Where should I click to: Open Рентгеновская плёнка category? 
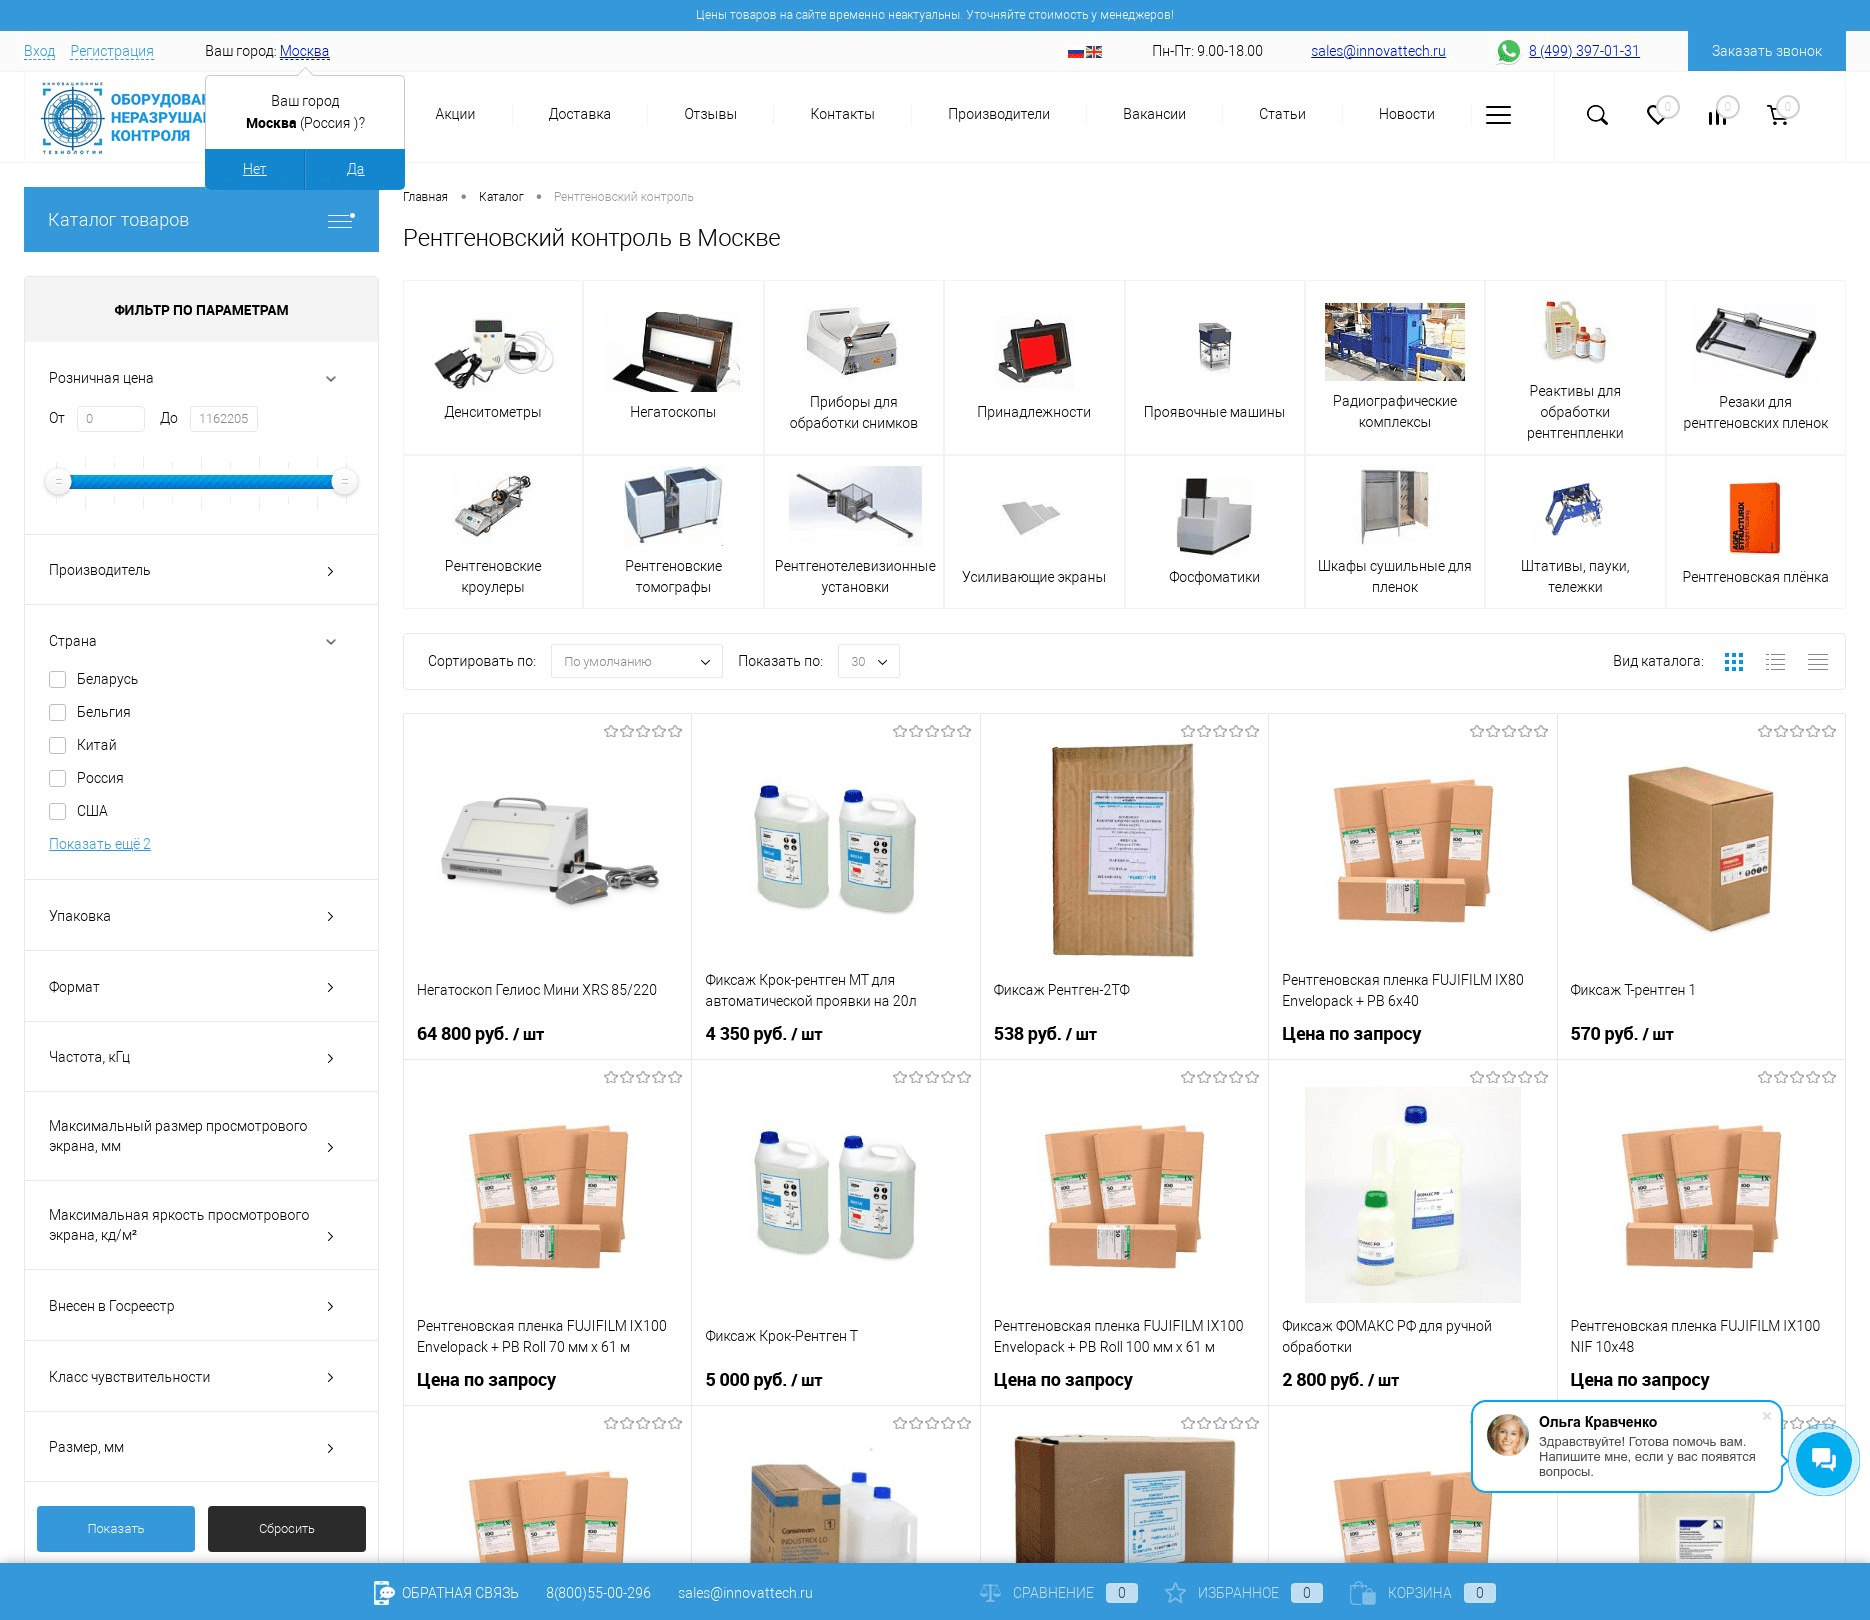[x=1755, y=532]
